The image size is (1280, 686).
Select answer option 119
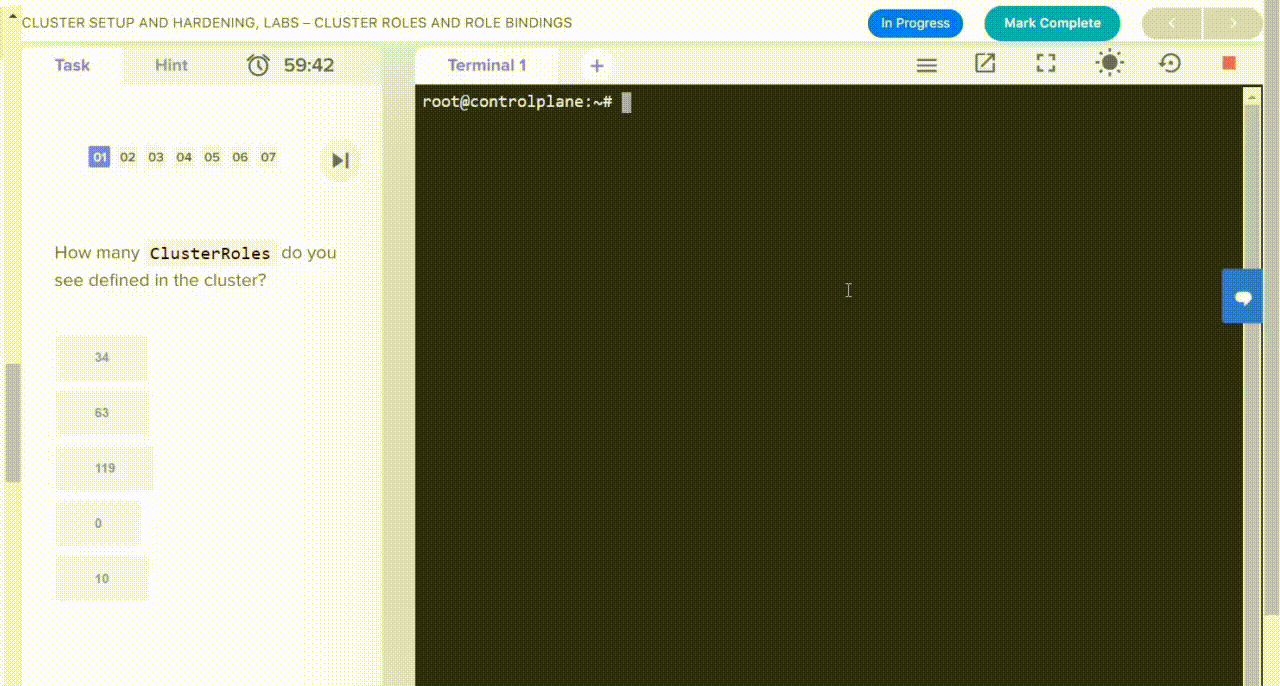pyautogui.click(x=103, y=468)
